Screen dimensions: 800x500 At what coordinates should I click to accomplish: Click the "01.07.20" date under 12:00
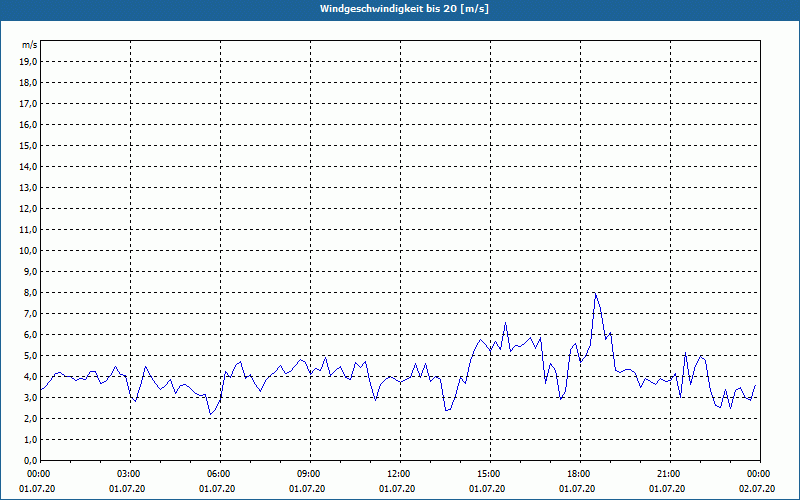(397, 489)
